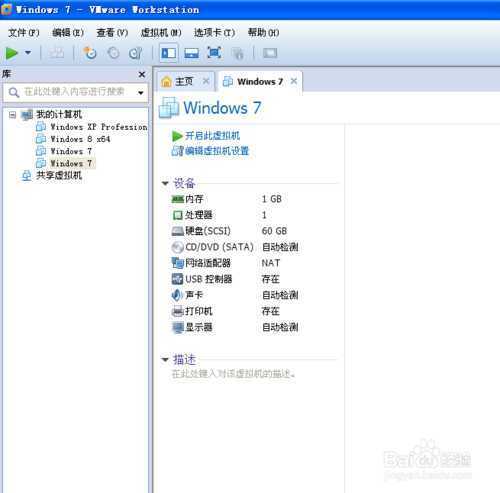Click the 主页 tab home icon
The height and width of the screenshot is (493, 500).
(x=166, y=81)
